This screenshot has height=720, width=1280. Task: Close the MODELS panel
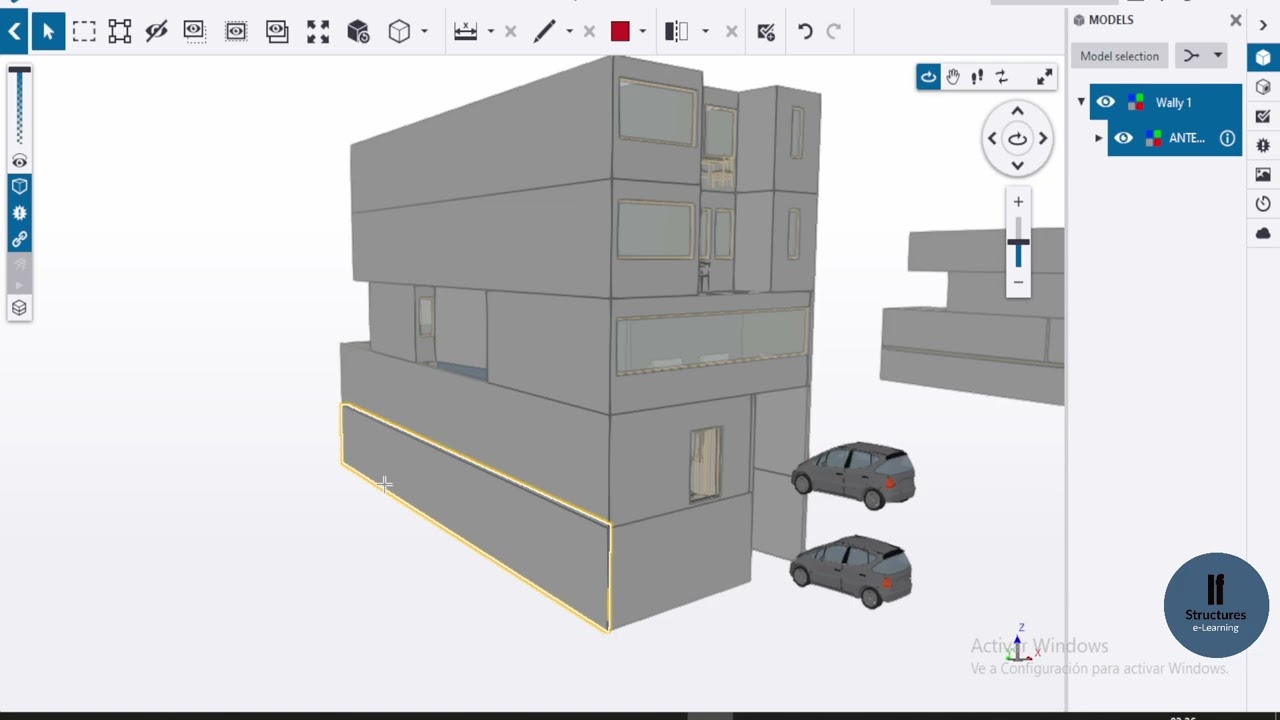click(1236, 20)
